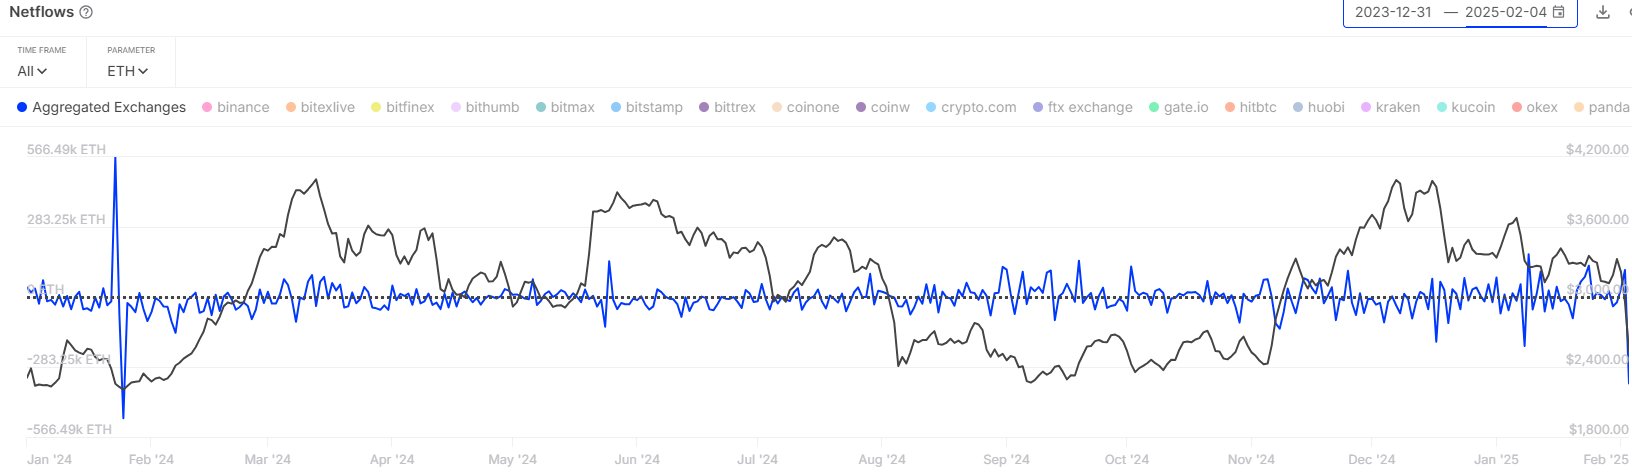Click the crypto.com blue legend dot
Screen dimensions: 1632x473
(932, 107)
